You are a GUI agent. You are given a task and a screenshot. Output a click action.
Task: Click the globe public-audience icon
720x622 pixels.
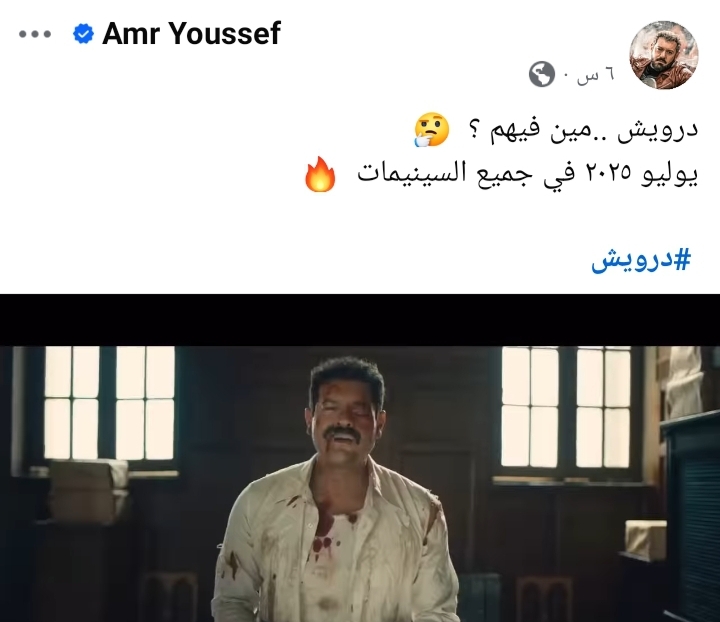coord(542,74)
